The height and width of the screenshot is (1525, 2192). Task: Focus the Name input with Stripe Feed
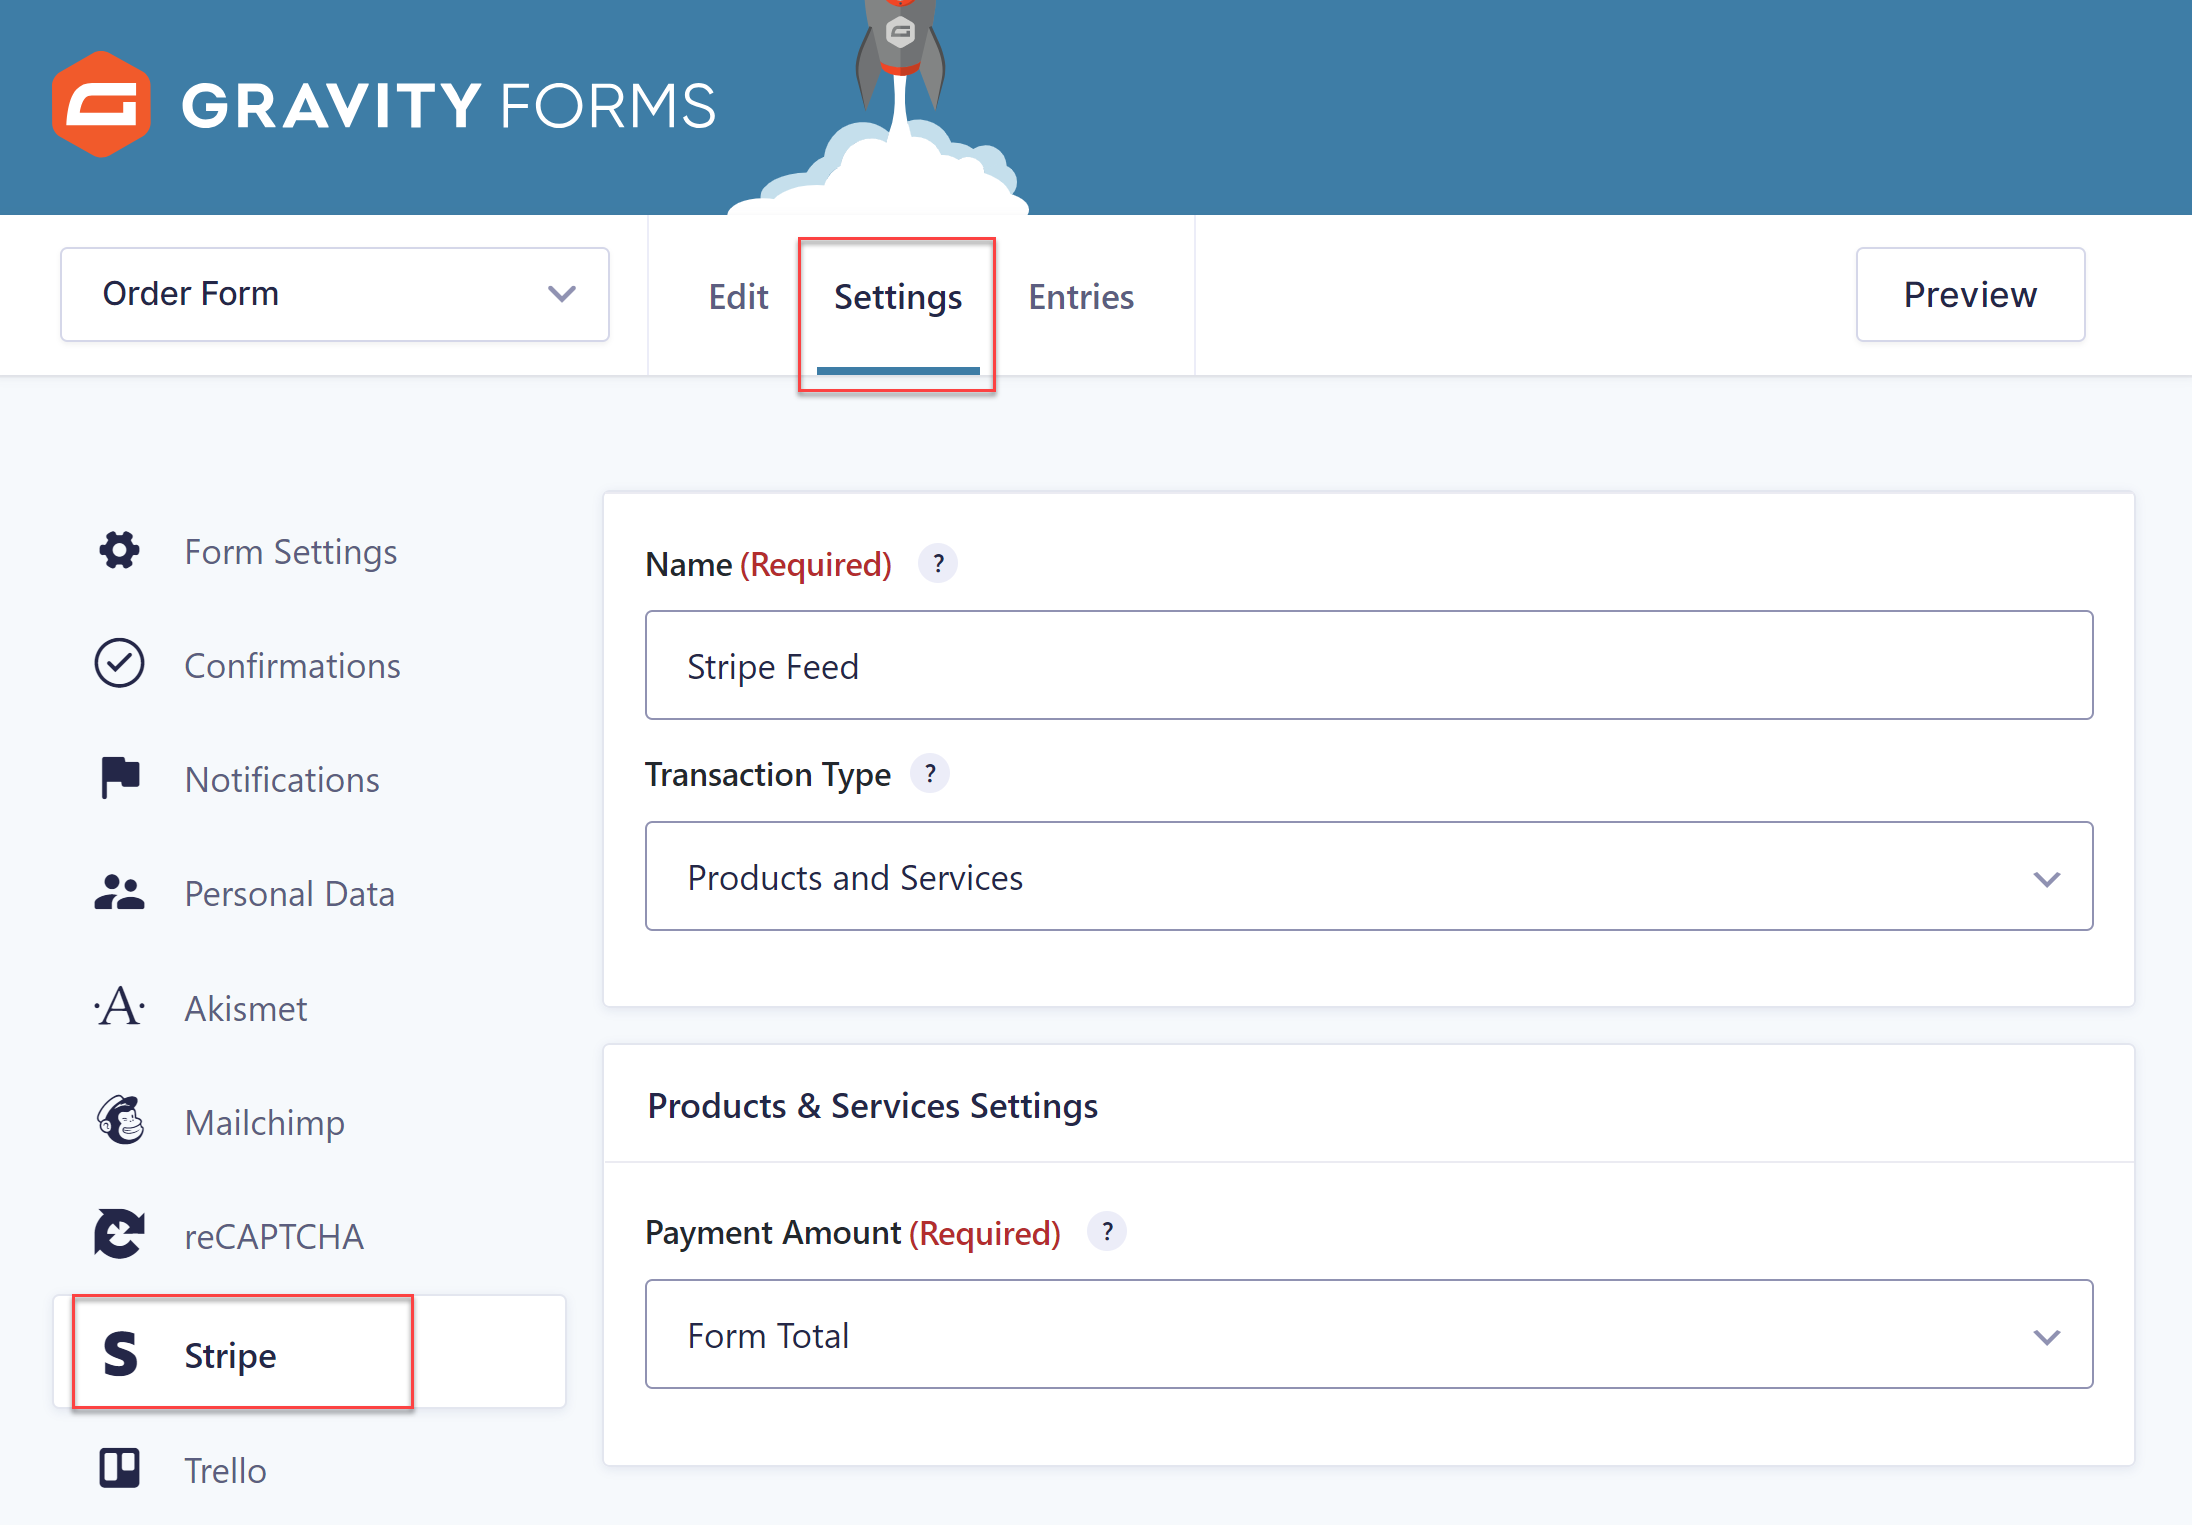[x=1369, y=665]
